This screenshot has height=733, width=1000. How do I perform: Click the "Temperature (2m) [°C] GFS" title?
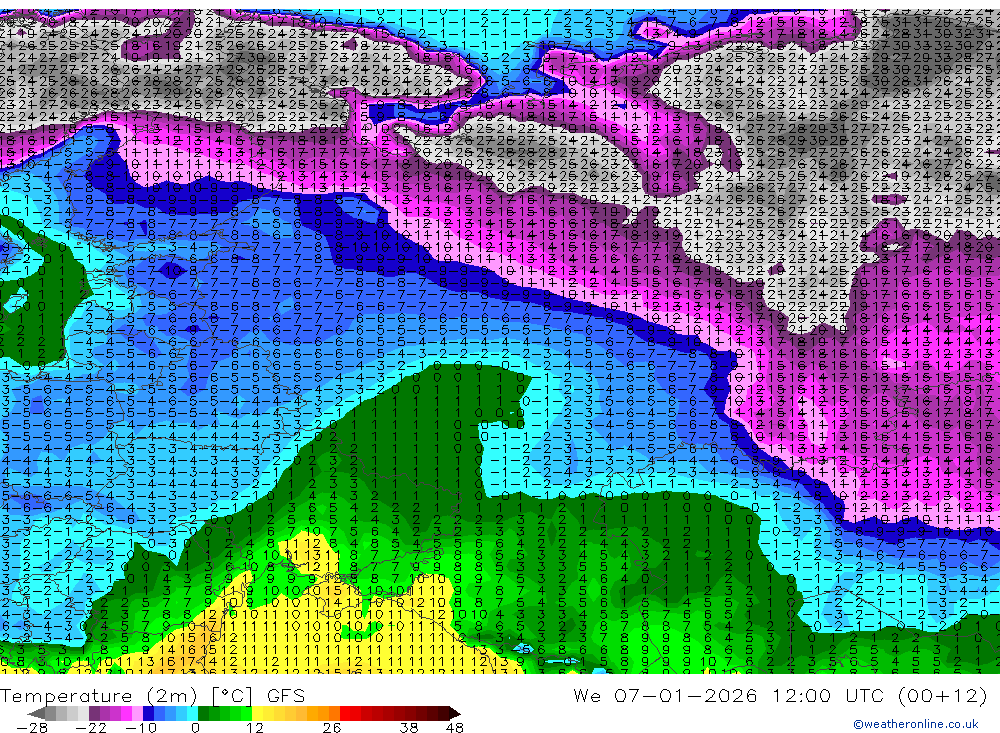pos(153,695)
